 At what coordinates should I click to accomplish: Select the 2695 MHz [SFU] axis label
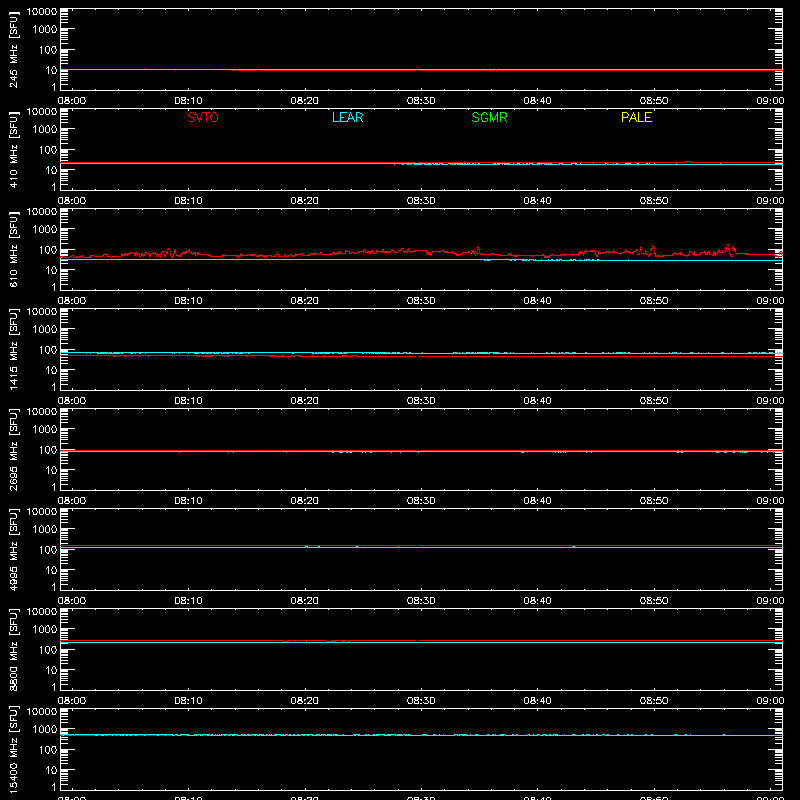coord(13,449)
